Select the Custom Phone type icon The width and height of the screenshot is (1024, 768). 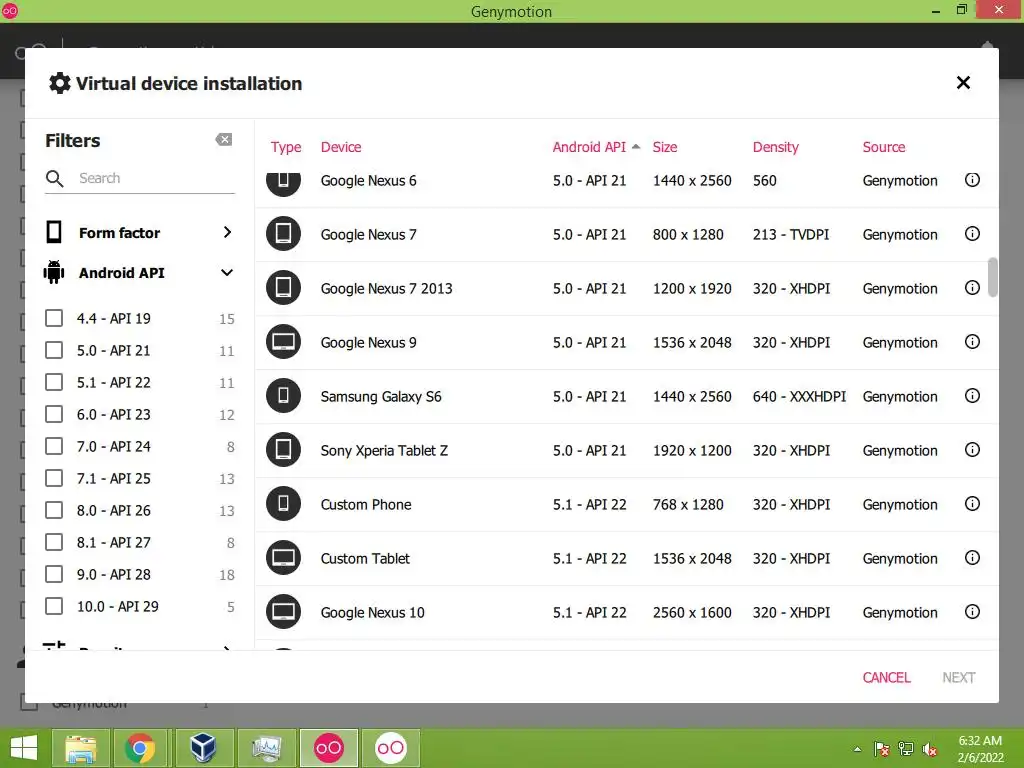[283, 504]
